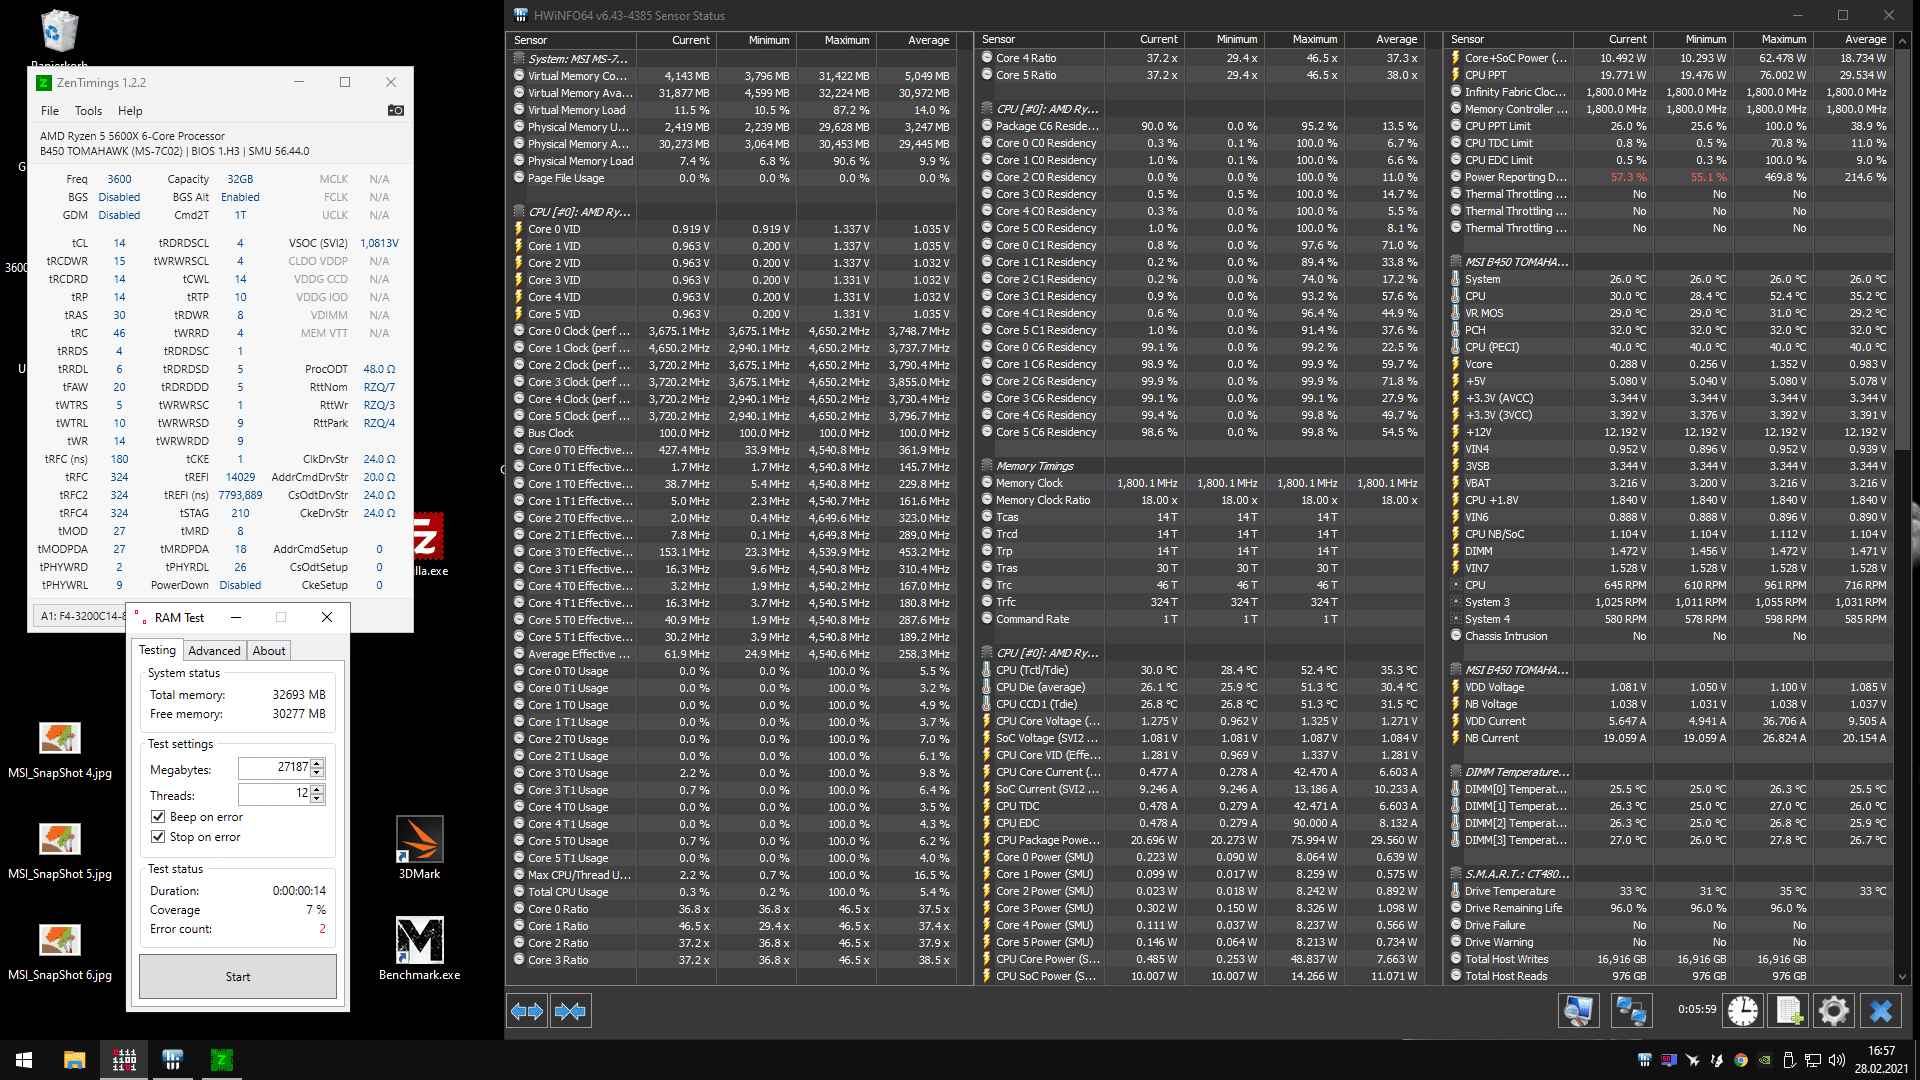Close sensors with the blue X icon
This screenshot has height=1080, width=1920.
1880,1011
